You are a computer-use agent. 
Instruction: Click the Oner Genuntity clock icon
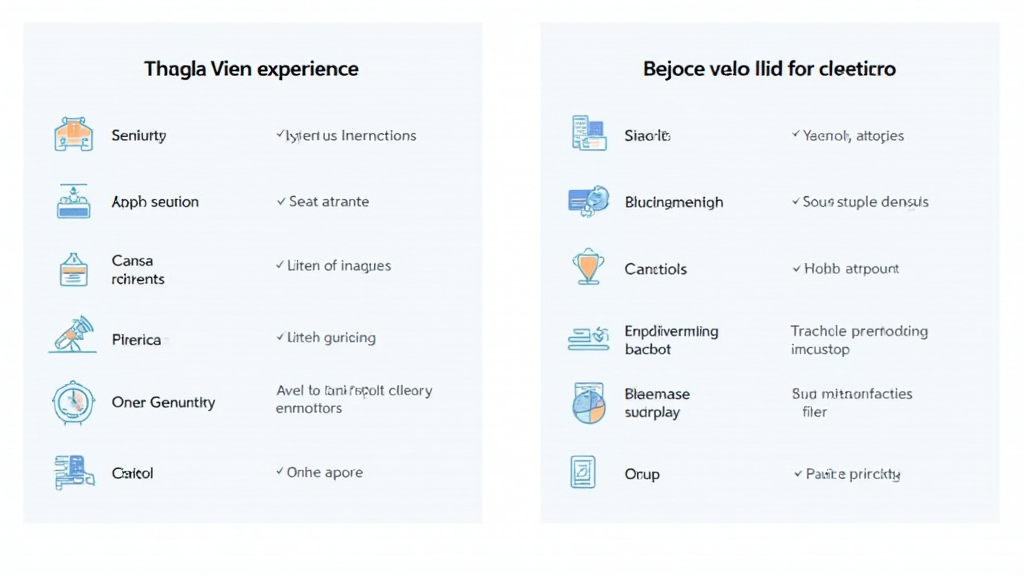pos(73,403)
